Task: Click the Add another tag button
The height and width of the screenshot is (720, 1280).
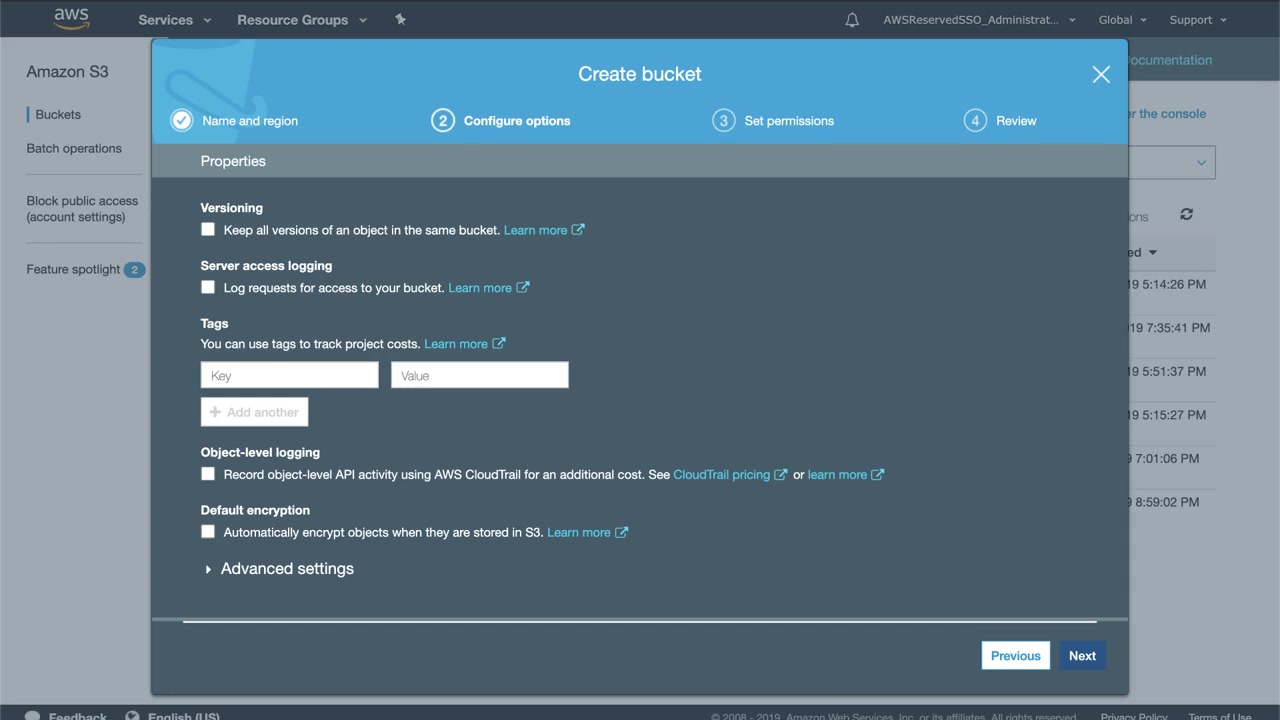Action: pyautogui.click(x=254, y=412)
